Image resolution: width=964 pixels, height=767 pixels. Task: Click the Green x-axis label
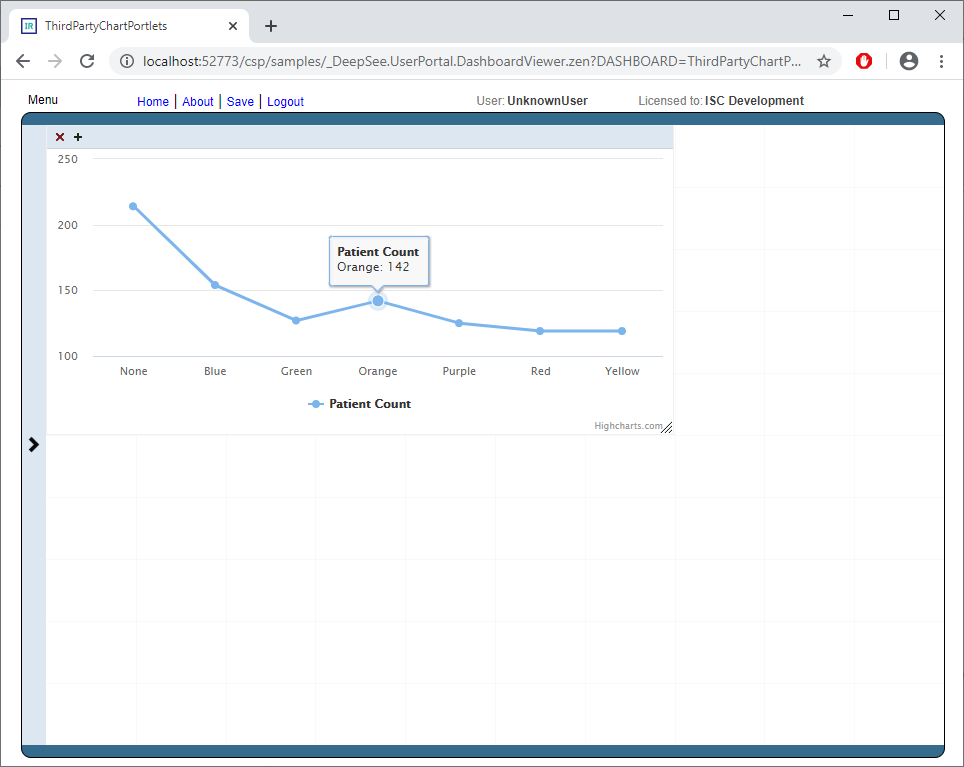(296, 371)
